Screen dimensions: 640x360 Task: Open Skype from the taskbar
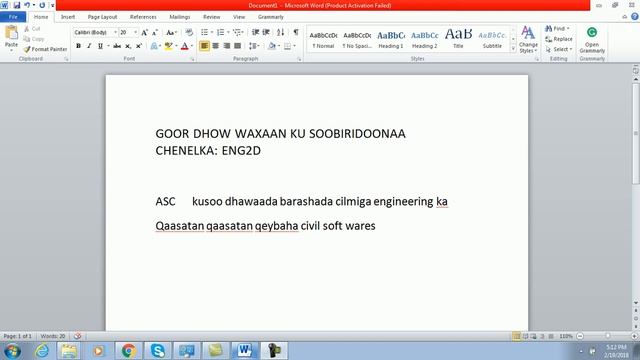point(158,351)
